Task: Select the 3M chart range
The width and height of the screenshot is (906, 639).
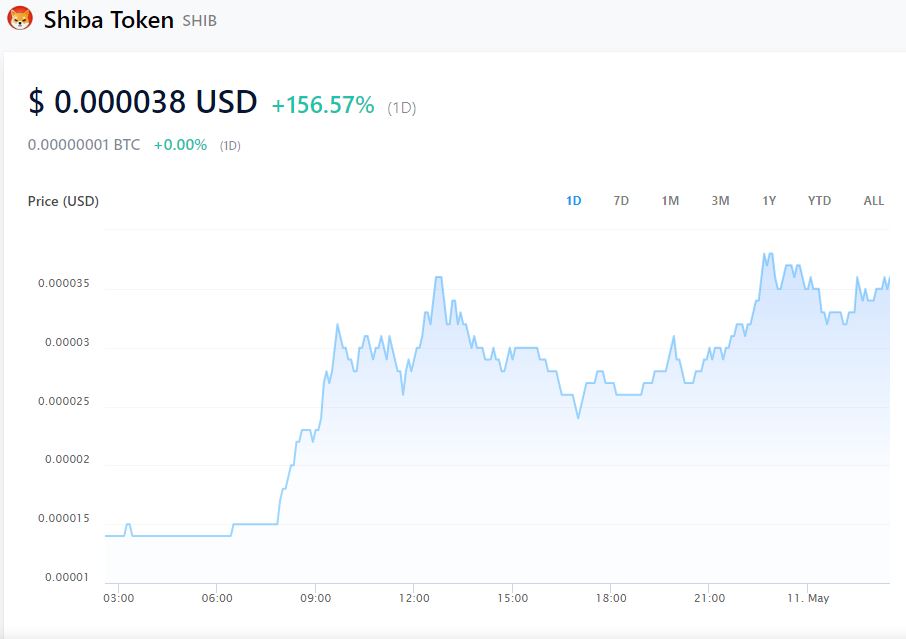Action: coord(720,201)
